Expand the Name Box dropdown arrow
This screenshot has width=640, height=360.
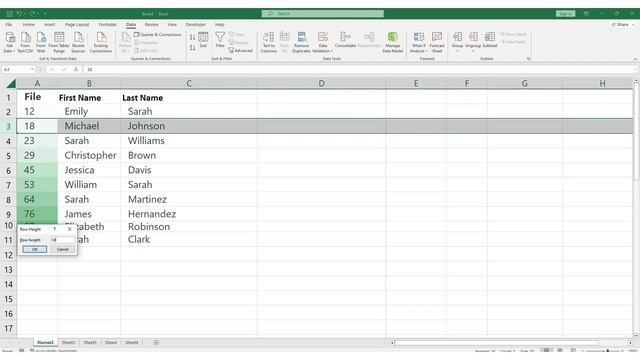click(32, 69)
